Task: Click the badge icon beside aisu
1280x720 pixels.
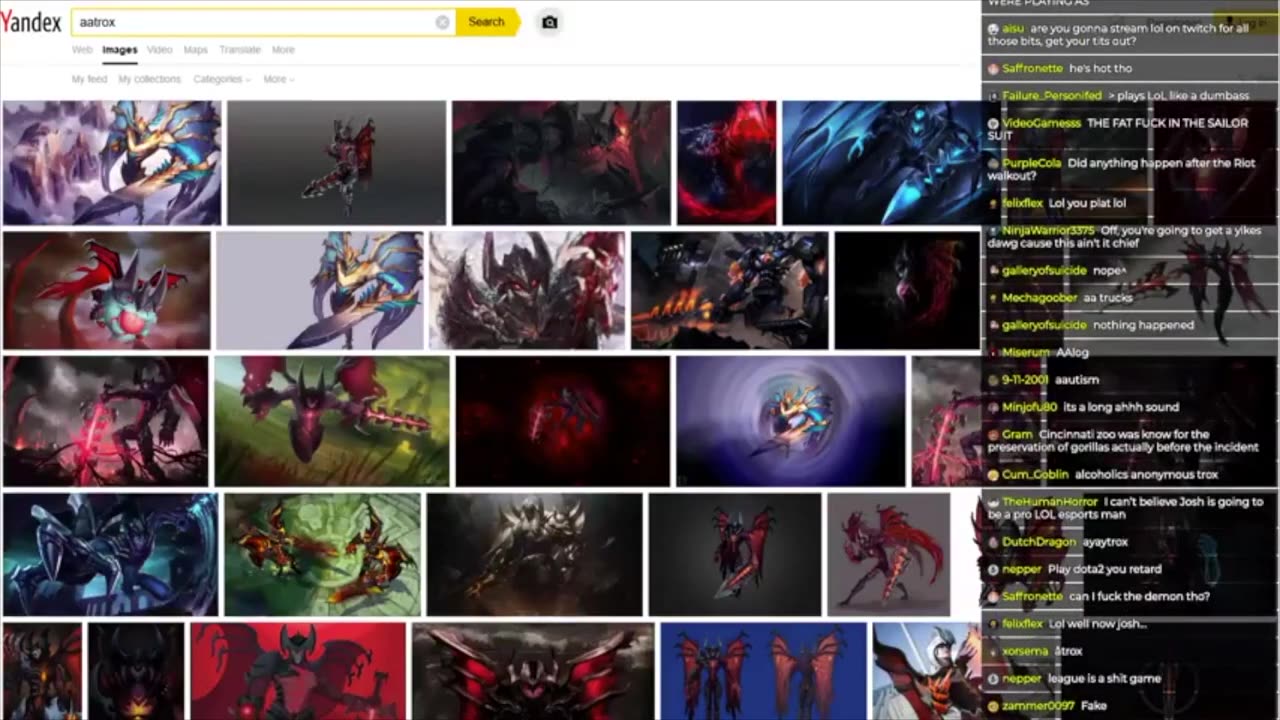Action: click(x=993, y=29)
